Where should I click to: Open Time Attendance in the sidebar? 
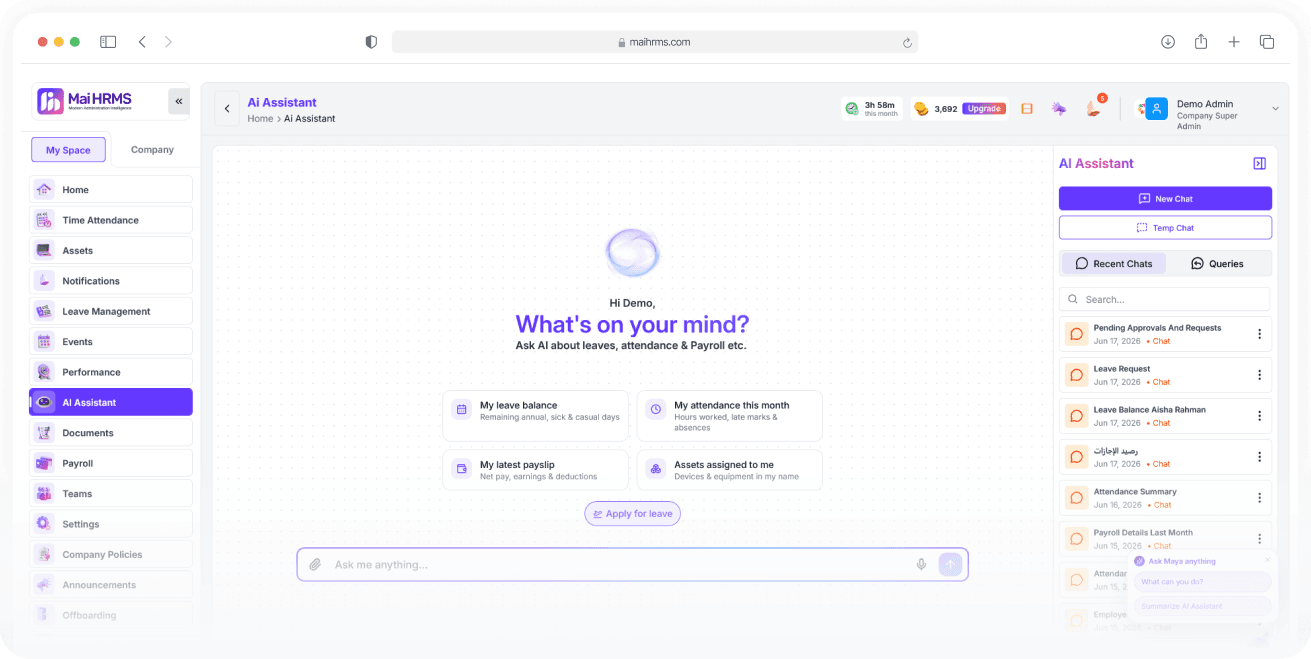pyautogui.click(x=111, y=220)
